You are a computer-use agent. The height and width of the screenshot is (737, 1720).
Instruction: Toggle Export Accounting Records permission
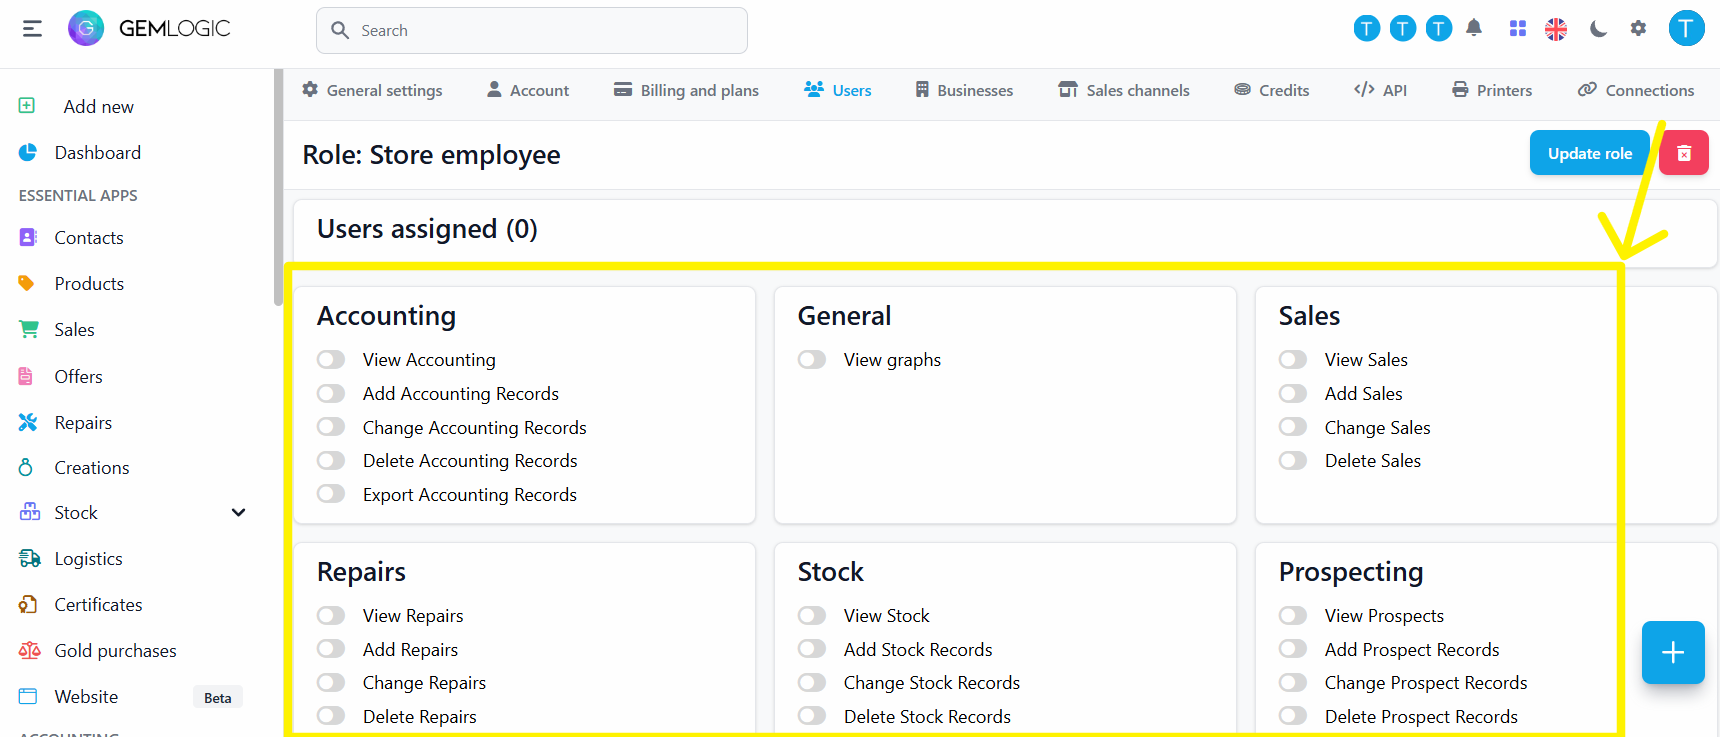tap(331, 494)
